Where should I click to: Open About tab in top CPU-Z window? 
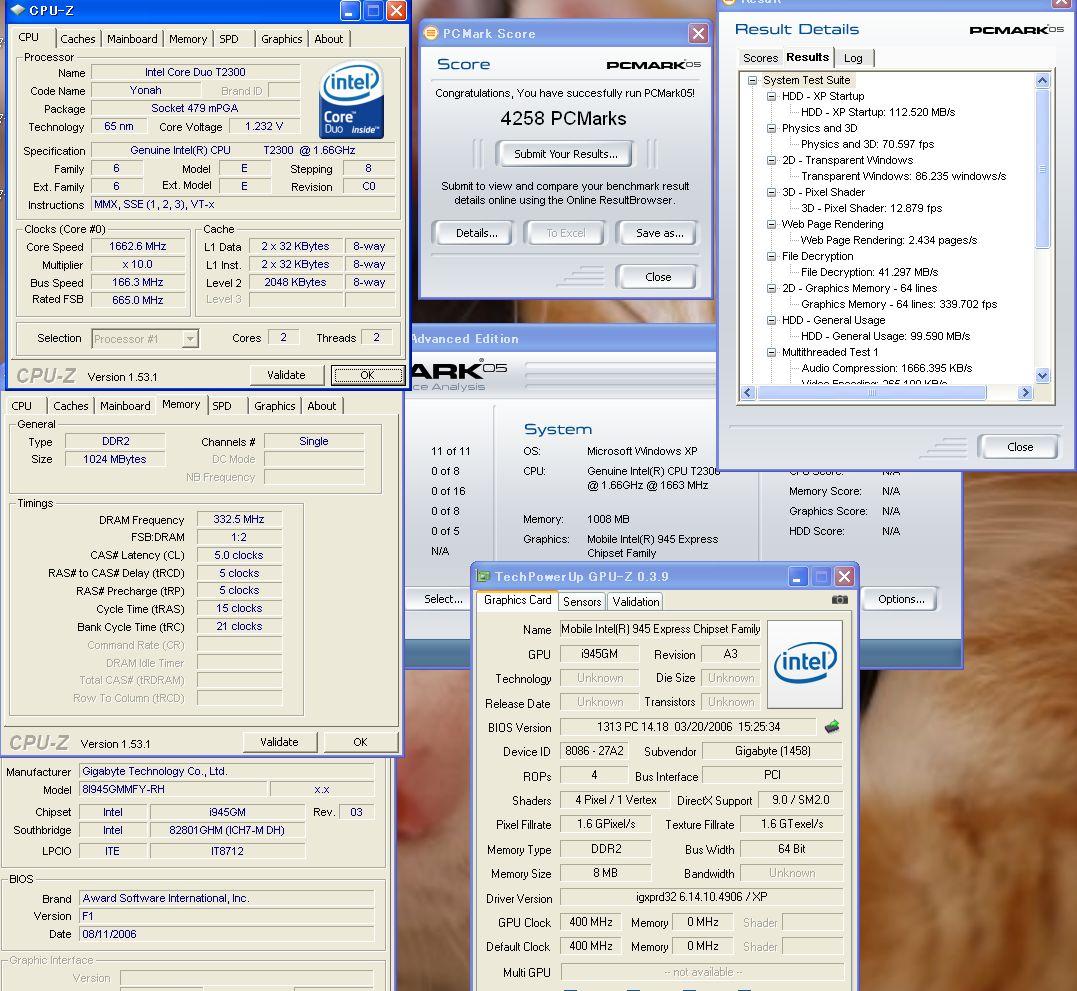pos(328,39)
